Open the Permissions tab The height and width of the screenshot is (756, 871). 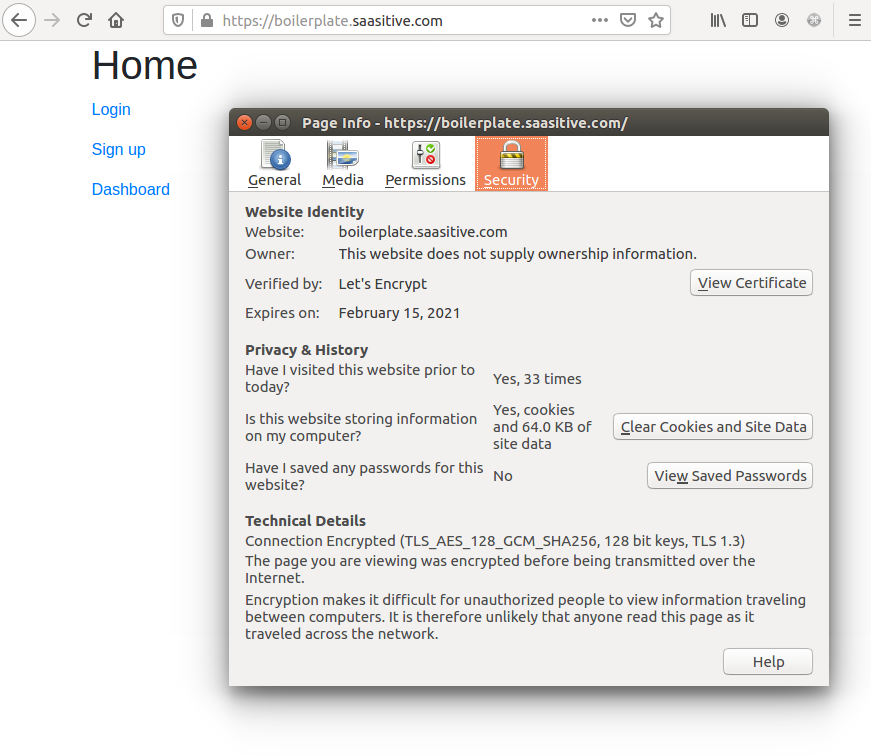pos(425,164)
